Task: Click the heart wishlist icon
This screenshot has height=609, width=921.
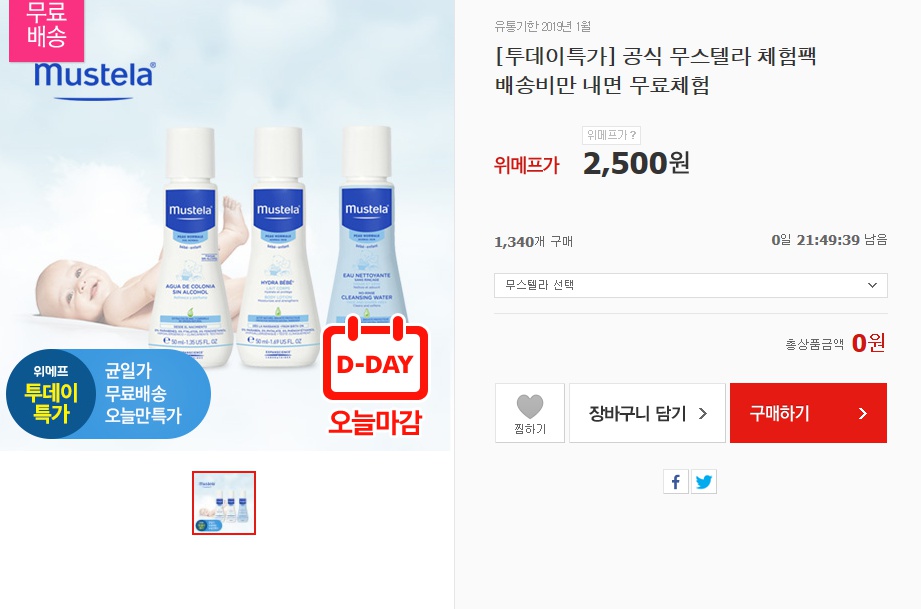Action: pos(530,406)
